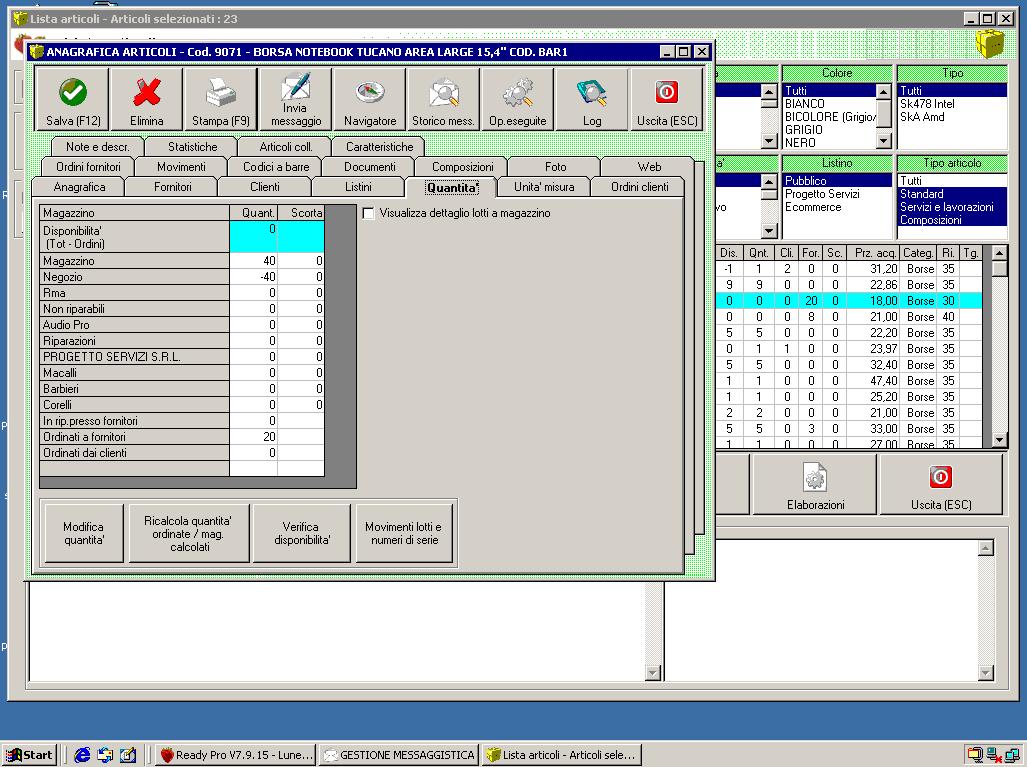Viewport: 1027px width, 767px height.
Task: Click Modifica quantita' button
Action: 83,533
